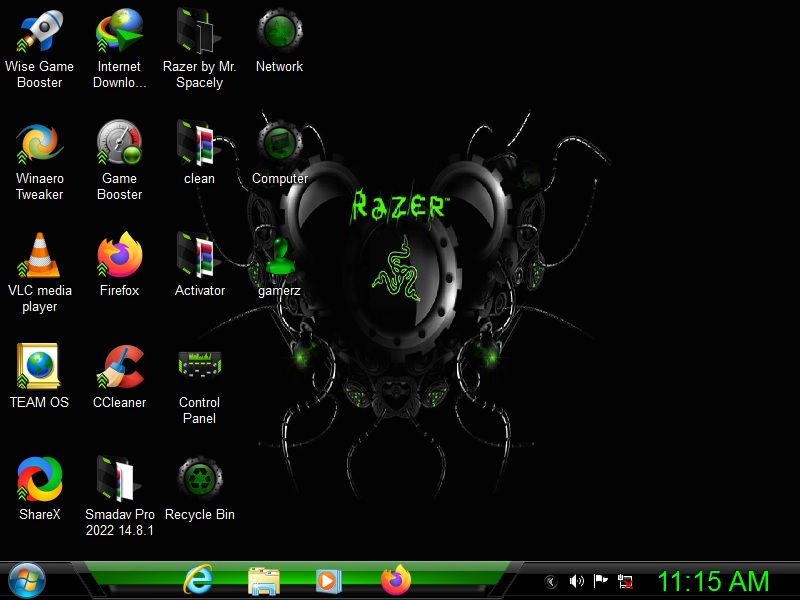Image resolution: width=800 pixels, height=600 pixels.
Task: Click the 11:15 AM taskbar clock
Action: 713,581
